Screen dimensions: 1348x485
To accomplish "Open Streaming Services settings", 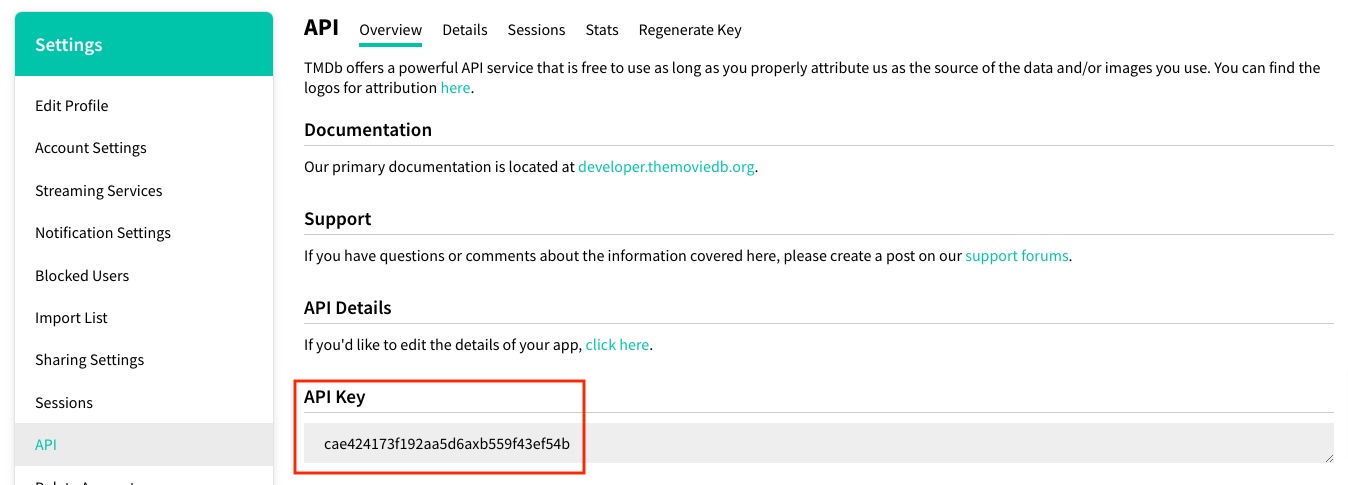I will 98,191.
